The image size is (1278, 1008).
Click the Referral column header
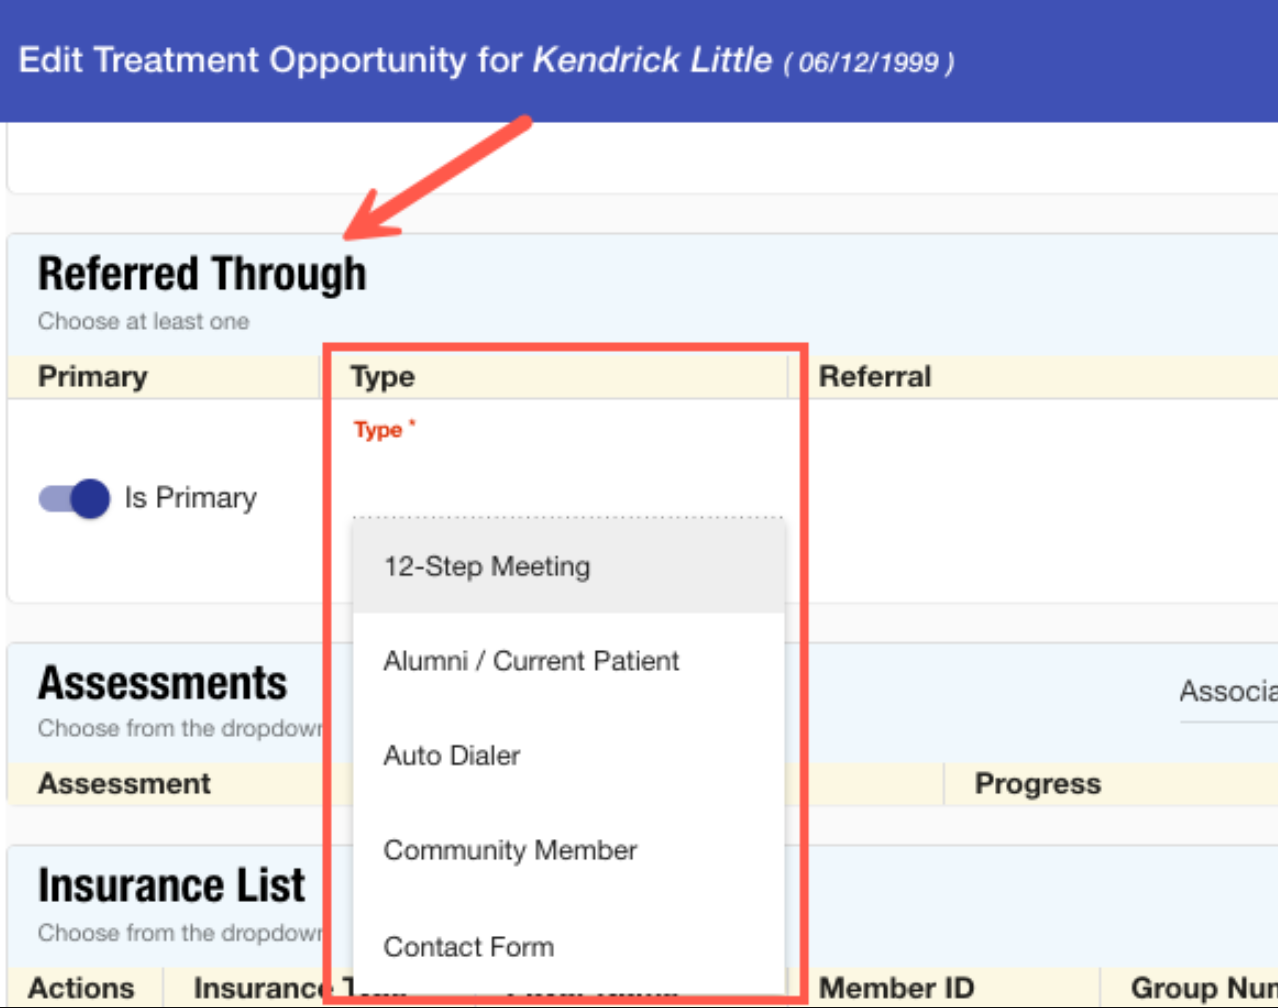tap(875, 377)
